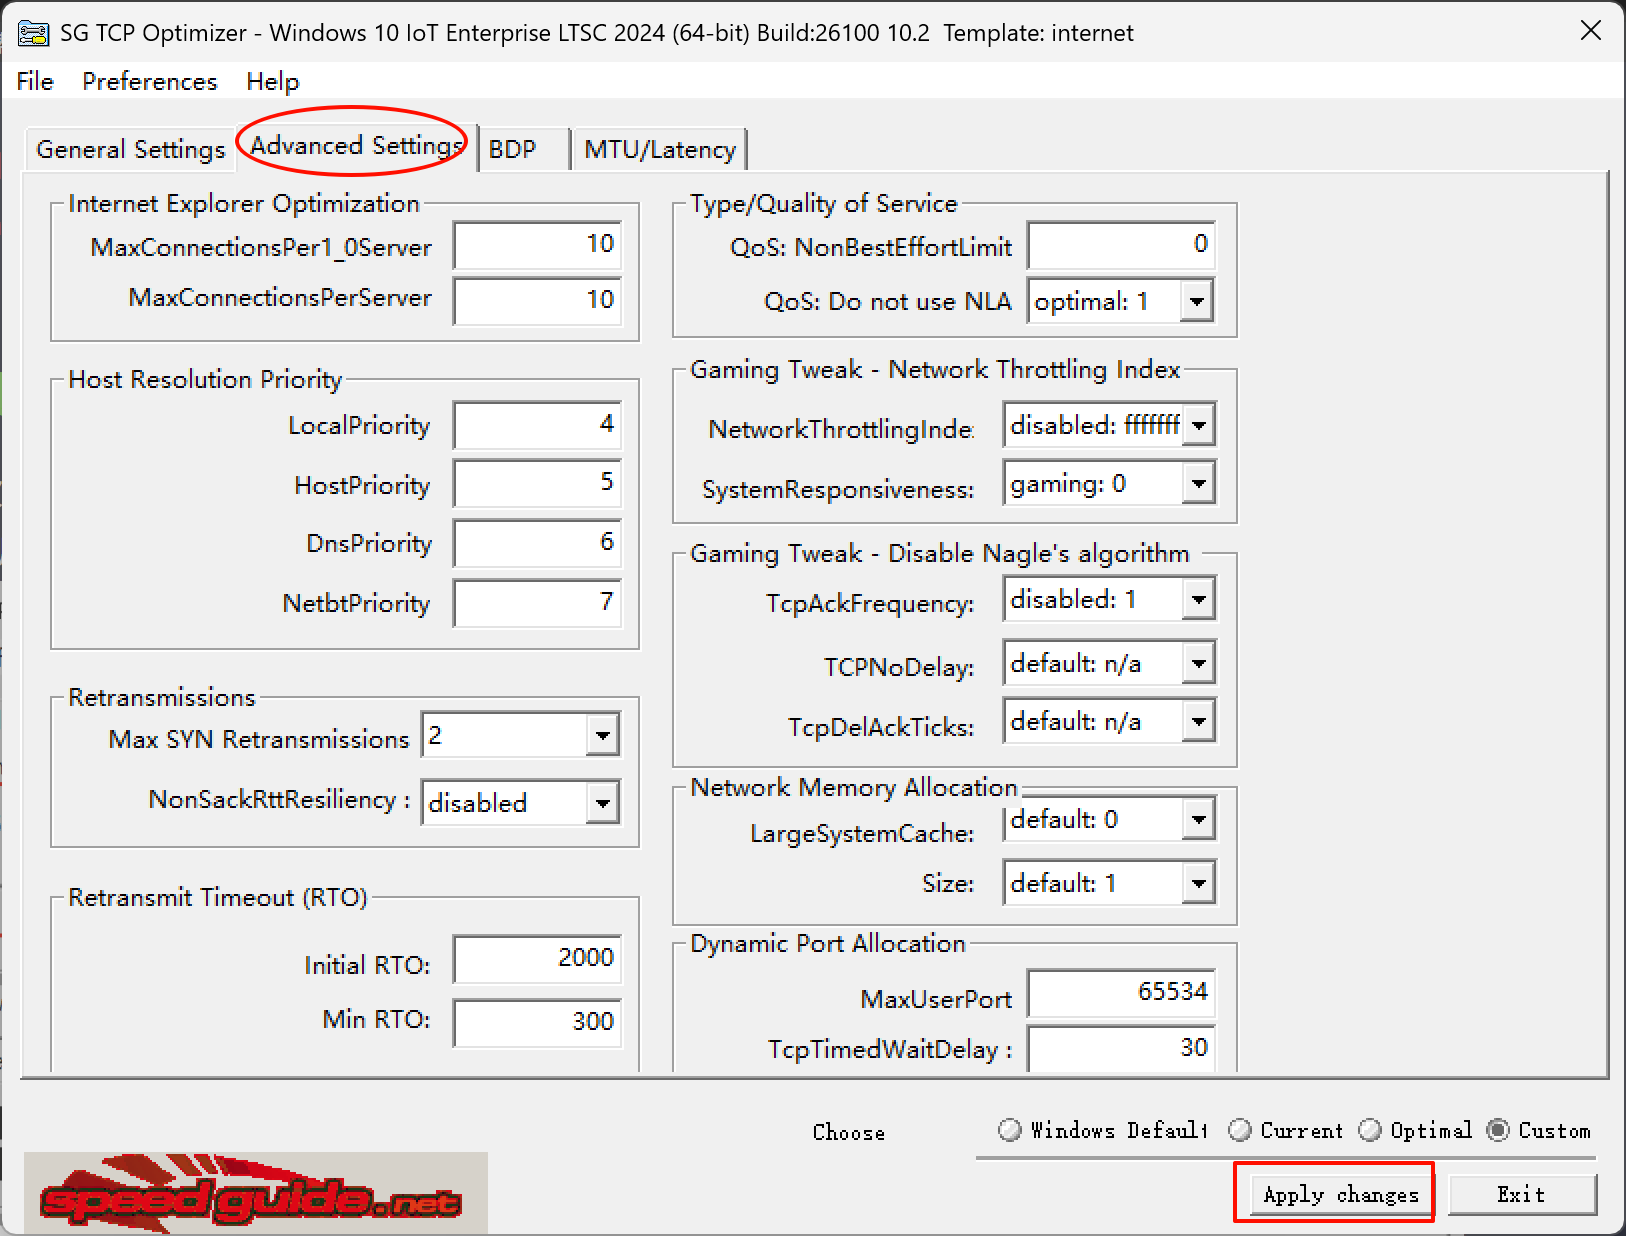Expand the NonSackRttResiliency dropdown
The height and width of the screenshot is (1236, 1626).
click(x=603, y=802)
